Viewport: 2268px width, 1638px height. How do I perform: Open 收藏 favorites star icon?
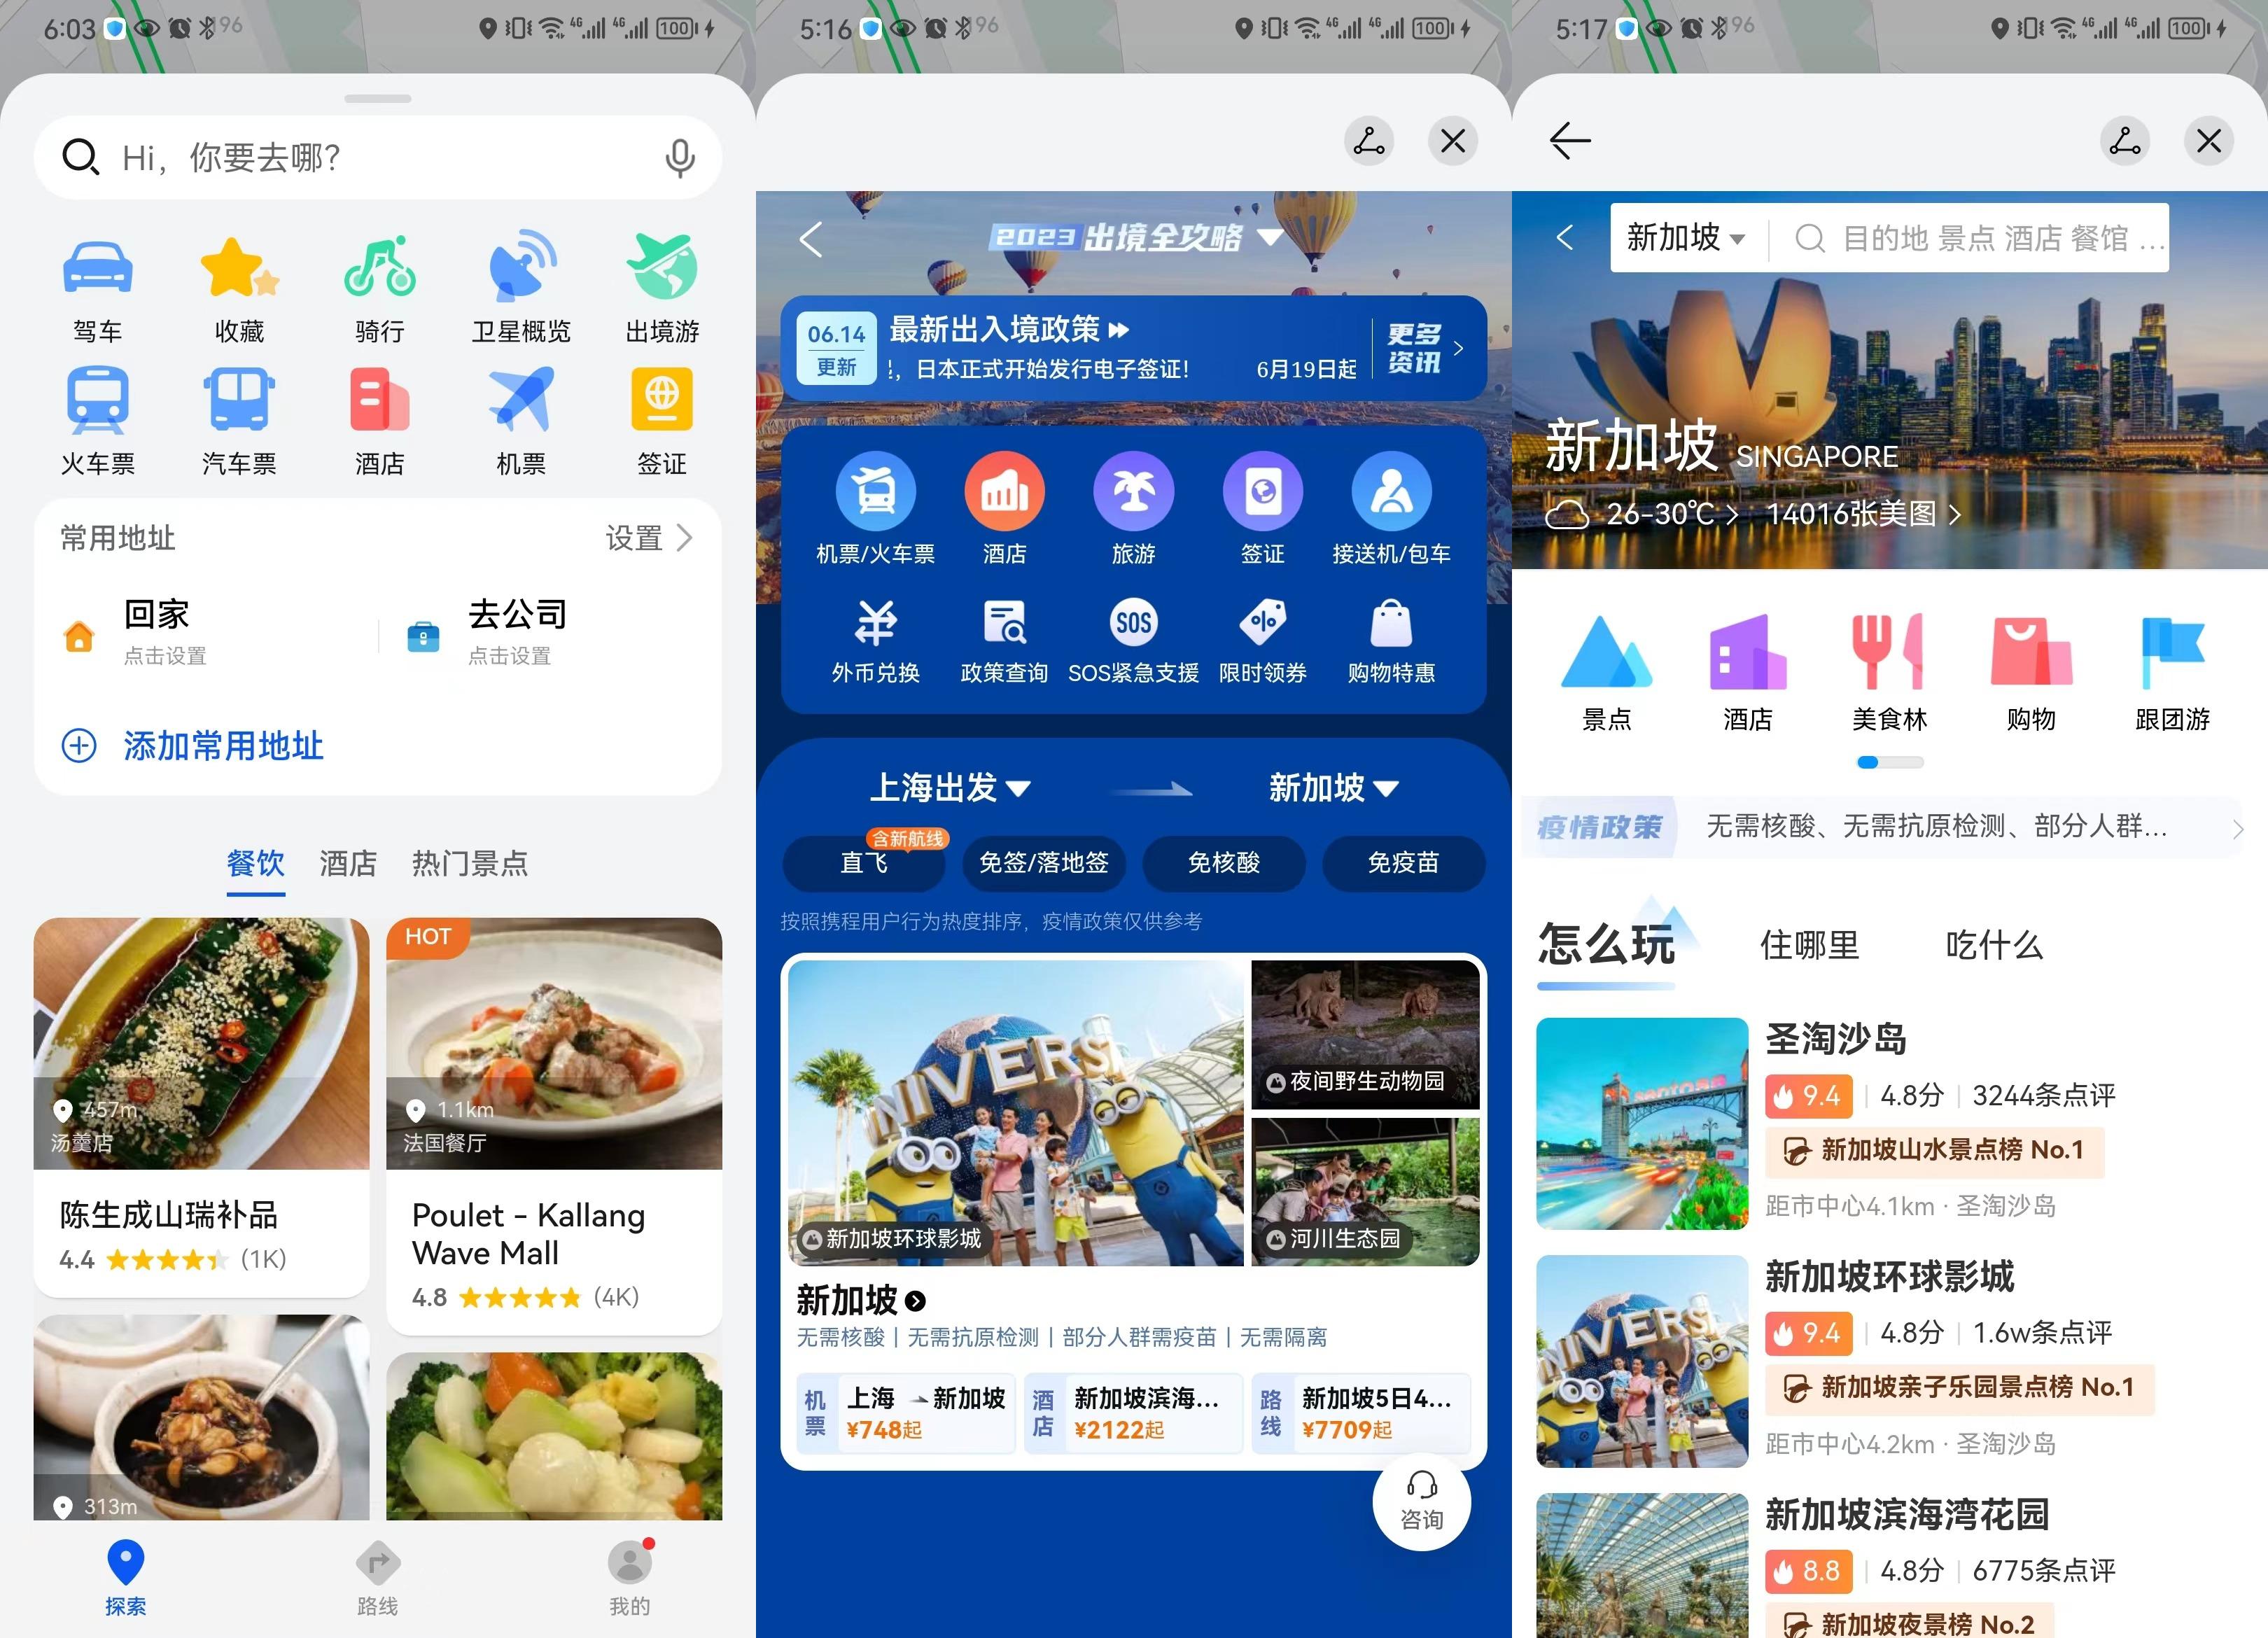(x=239, y=268)
